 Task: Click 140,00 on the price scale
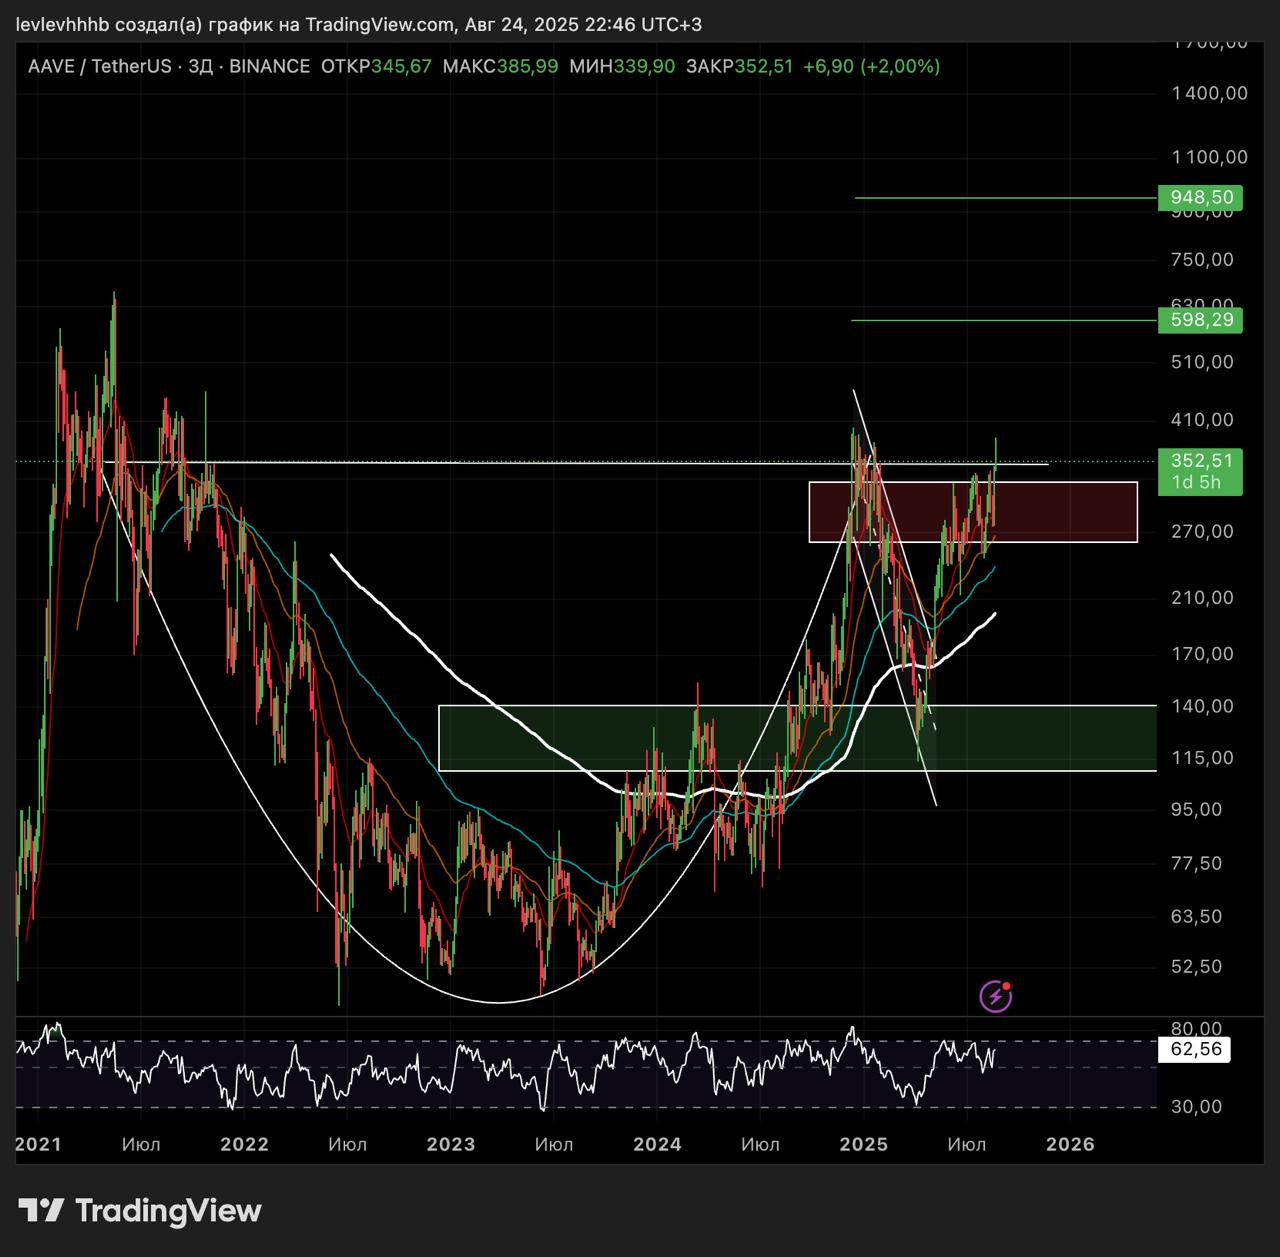[1203, 706]
